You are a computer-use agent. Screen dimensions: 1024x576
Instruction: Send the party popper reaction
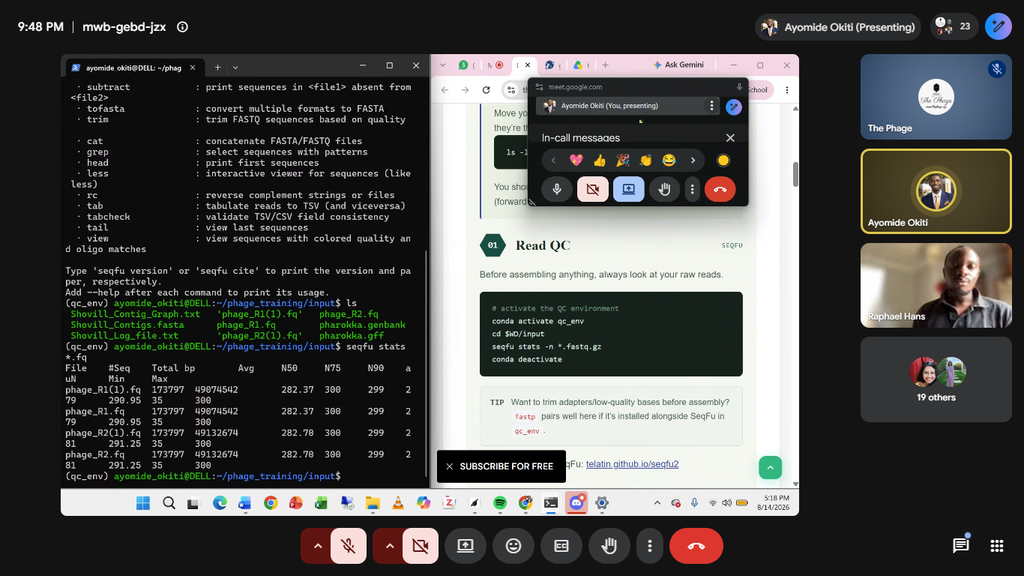click(x=622, y=160)
